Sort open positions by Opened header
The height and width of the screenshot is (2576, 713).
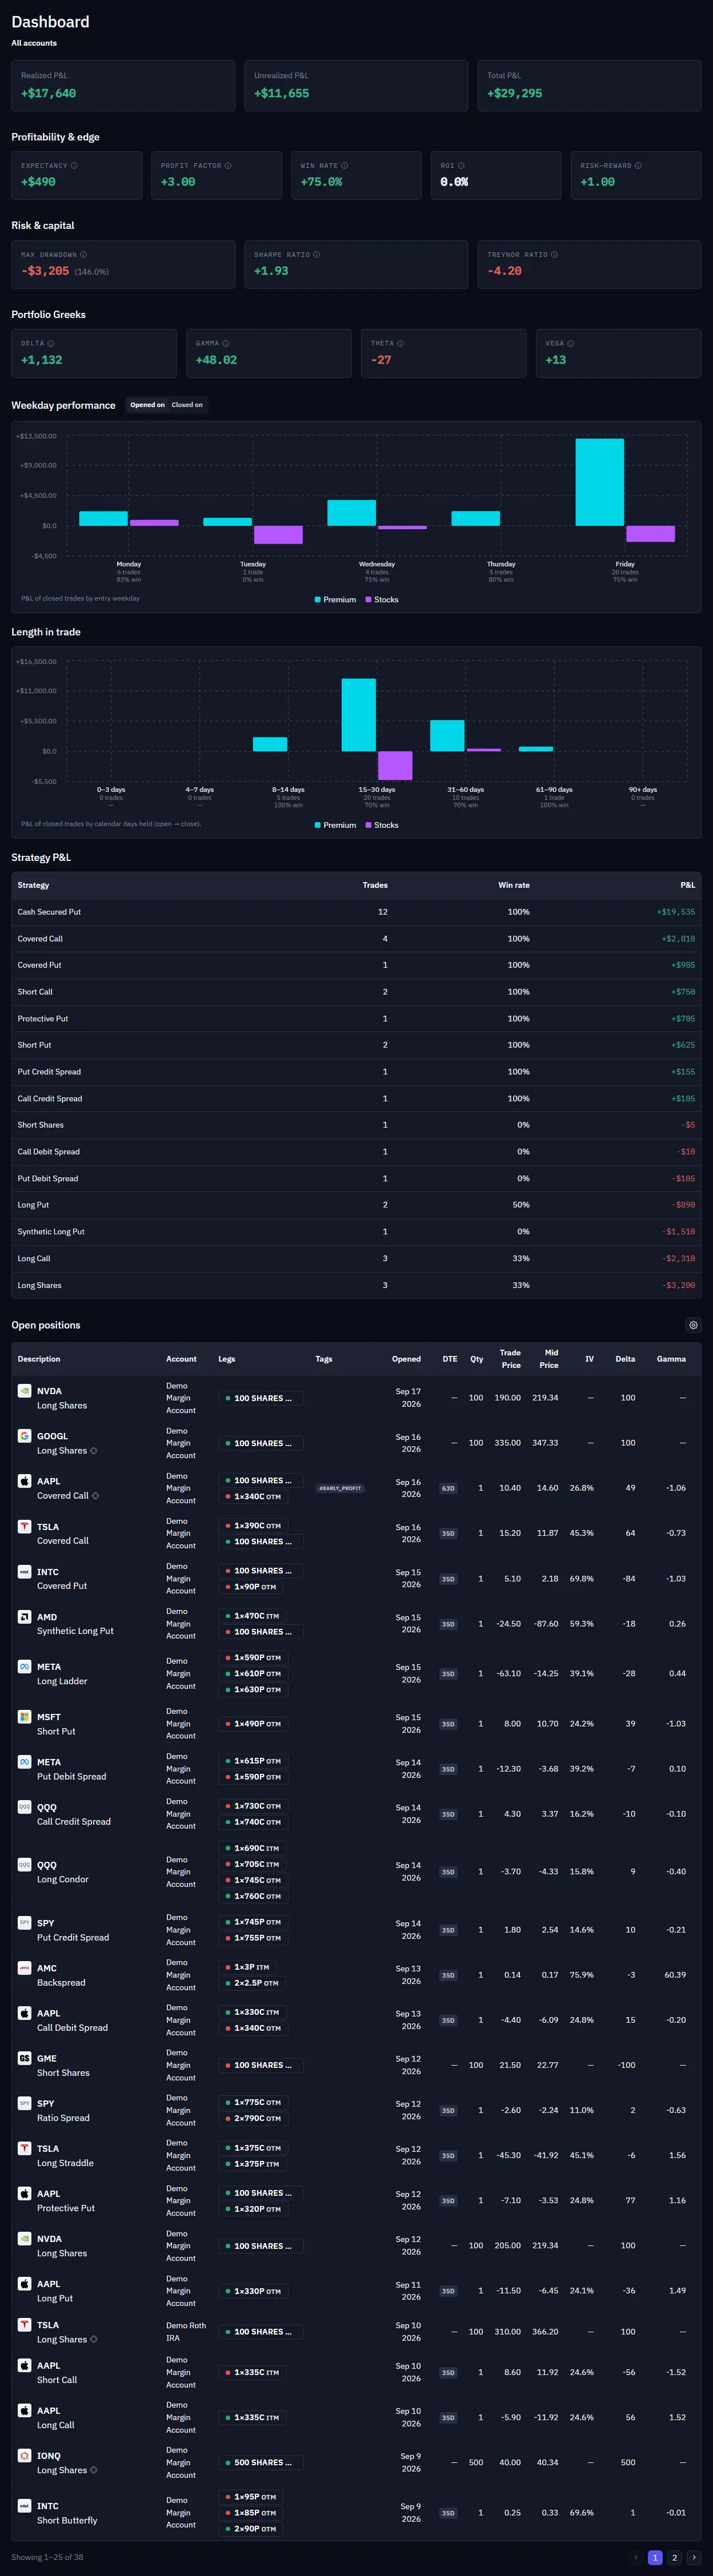coord(406,1359)
